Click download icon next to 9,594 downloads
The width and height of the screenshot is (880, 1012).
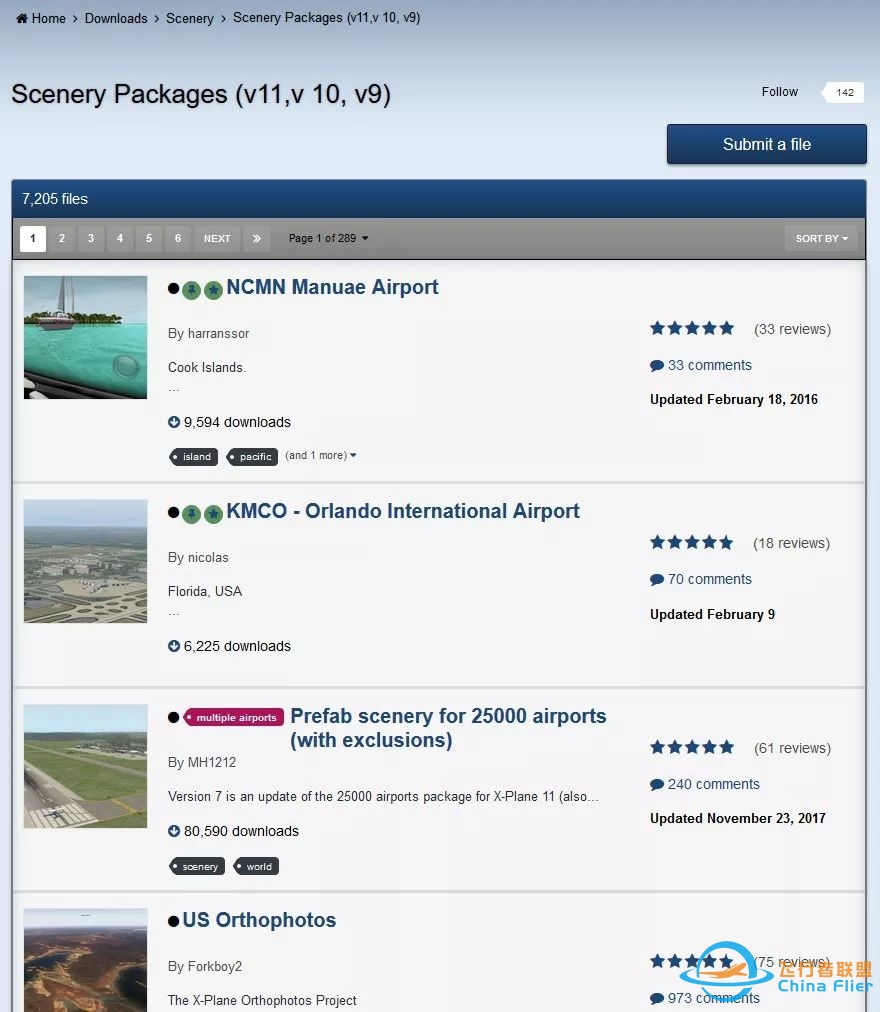[174, 423]
